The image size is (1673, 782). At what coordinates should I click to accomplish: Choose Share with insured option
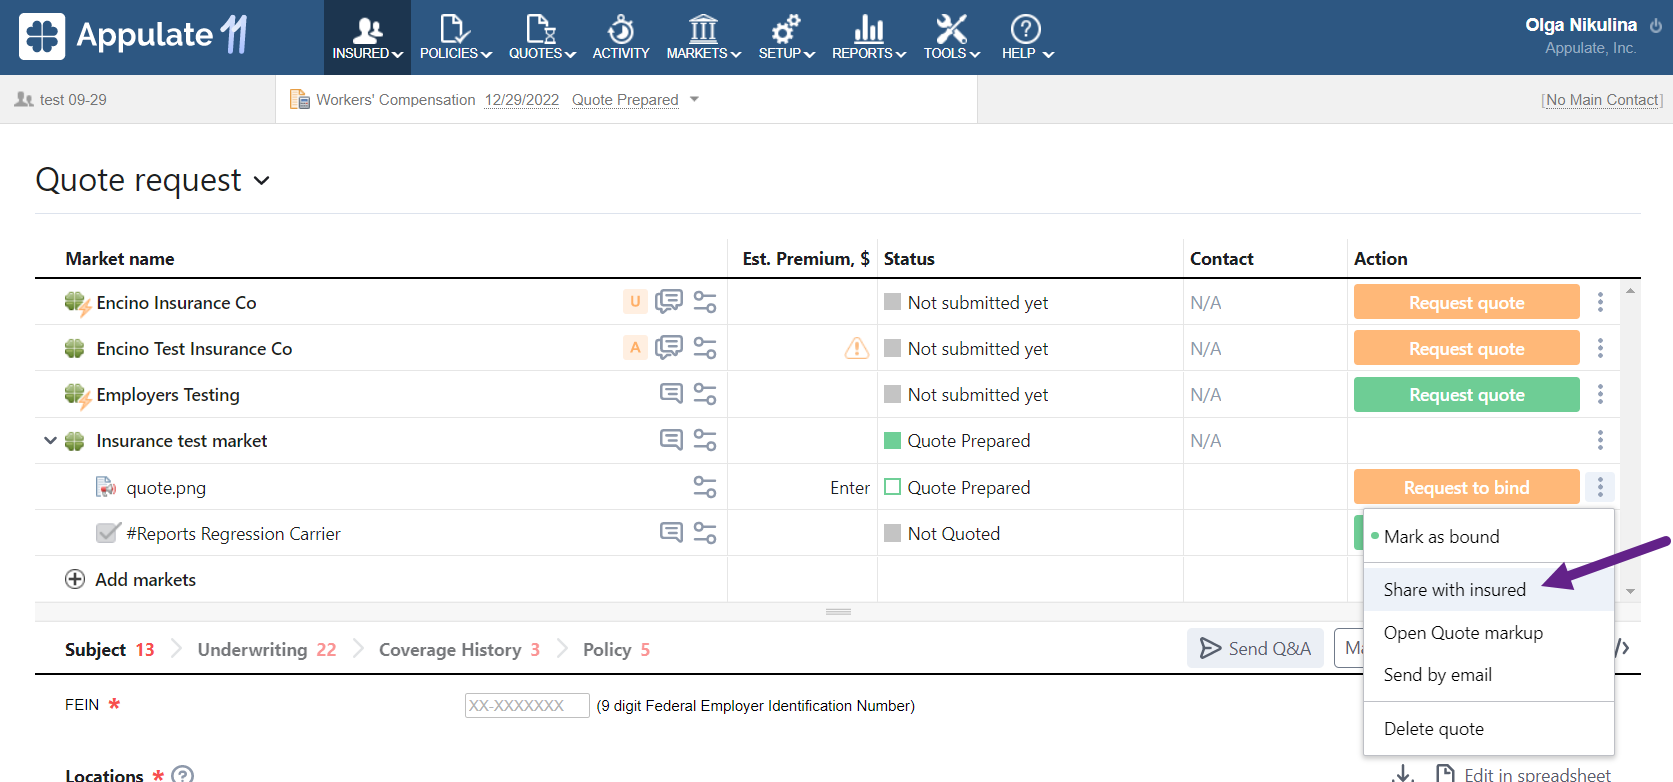(1489, 590)
